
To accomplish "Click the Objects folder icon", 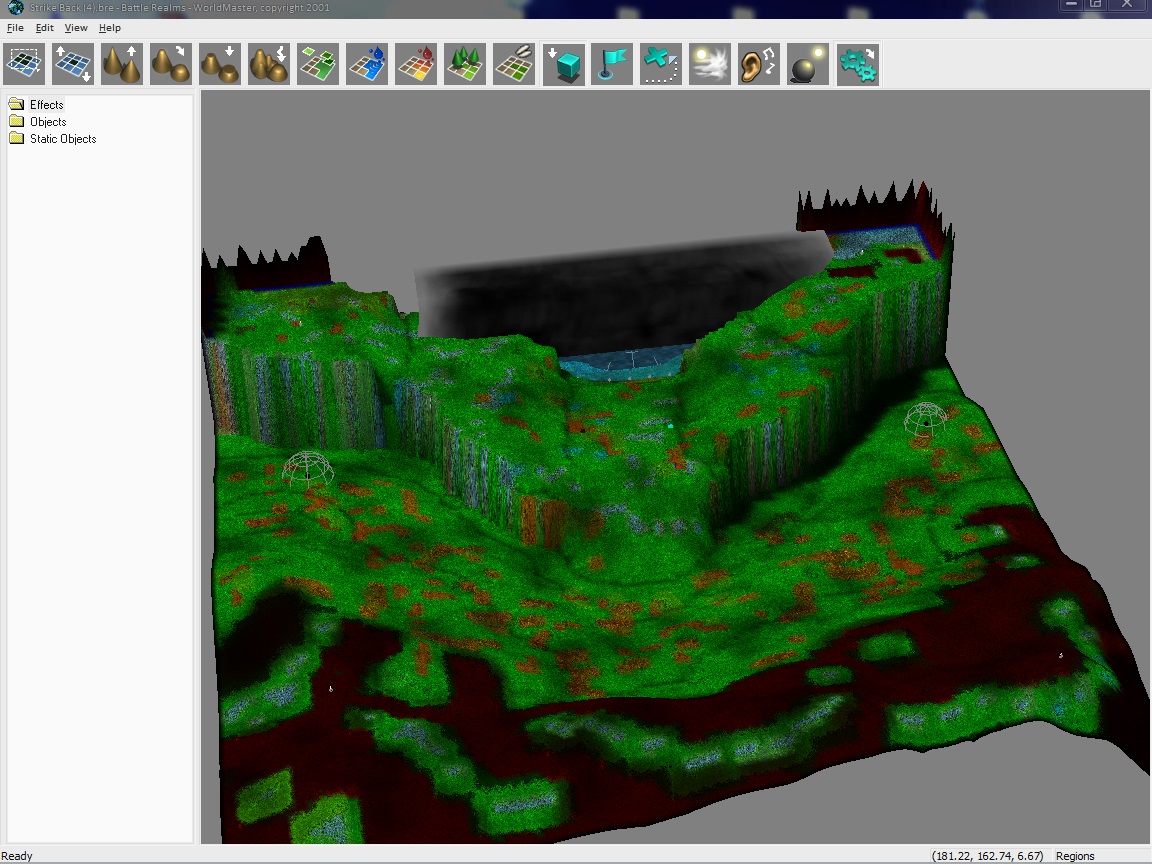I will [x=16, y=121].
